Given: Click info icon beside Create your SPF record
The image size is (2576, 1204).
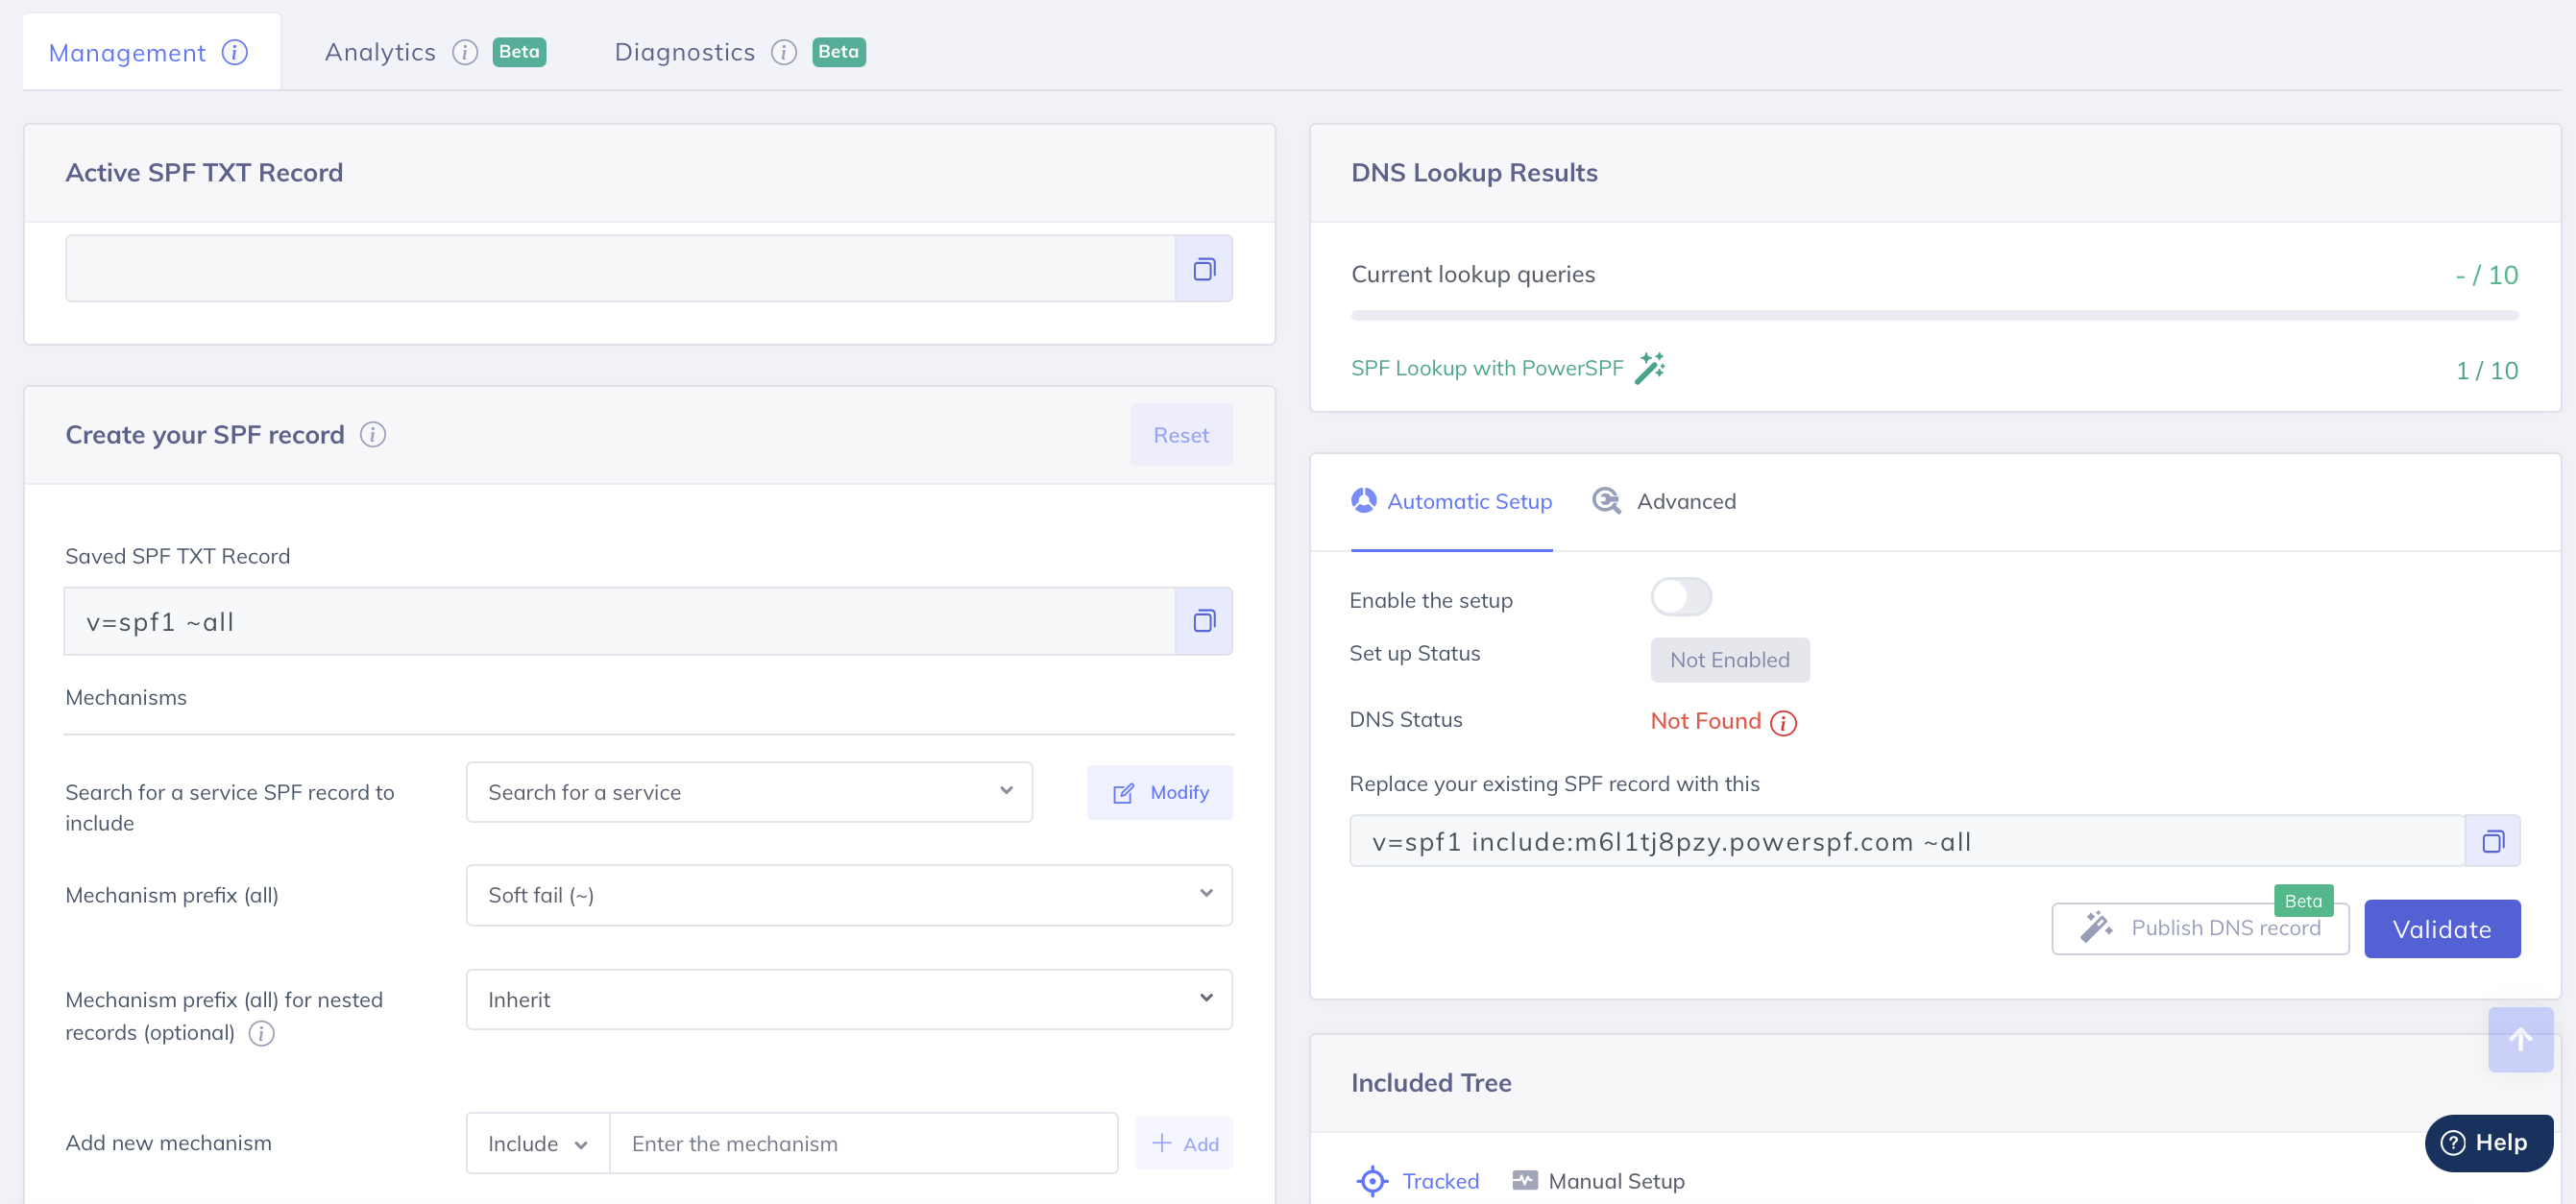Looking at the screenshot, I should pyautogui.click(x=373, y=435).
